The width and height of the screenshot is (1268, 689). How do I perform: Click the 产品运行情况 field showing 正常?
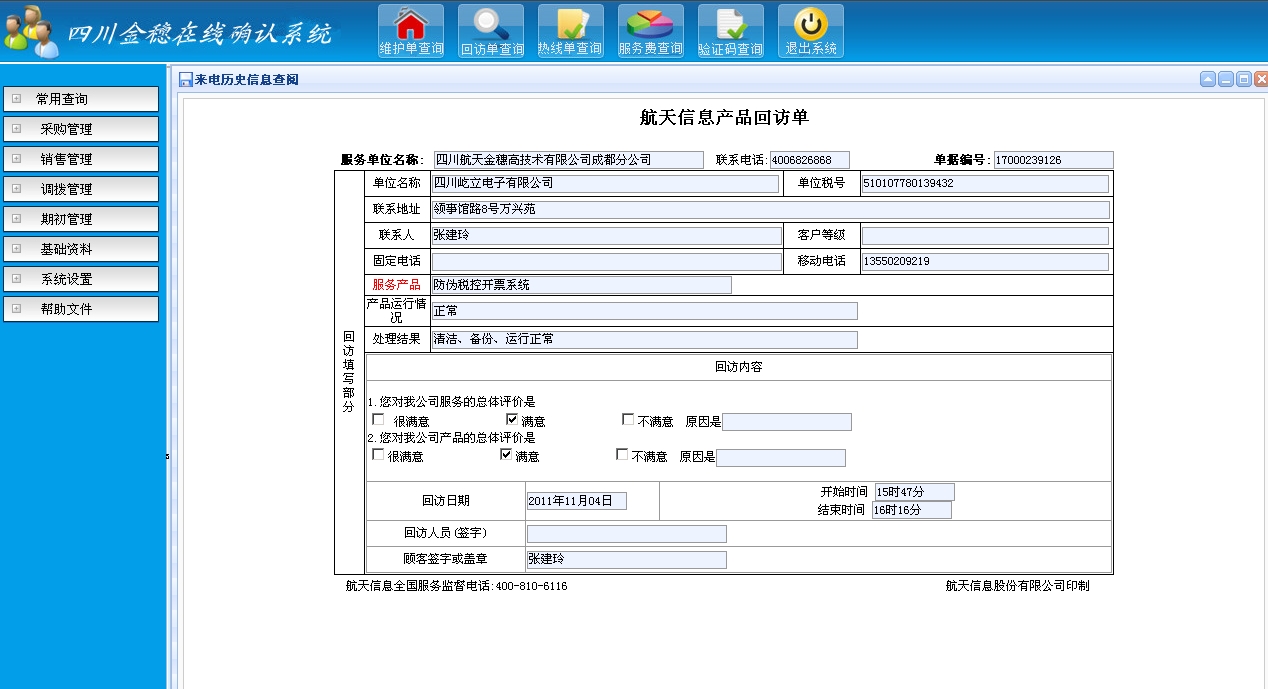click(x=644, y=311)
